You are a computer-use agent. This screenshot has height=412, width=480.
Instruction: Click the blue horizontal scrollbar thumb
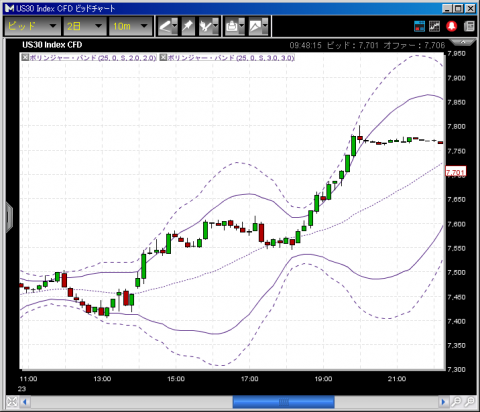pos(283,402)
